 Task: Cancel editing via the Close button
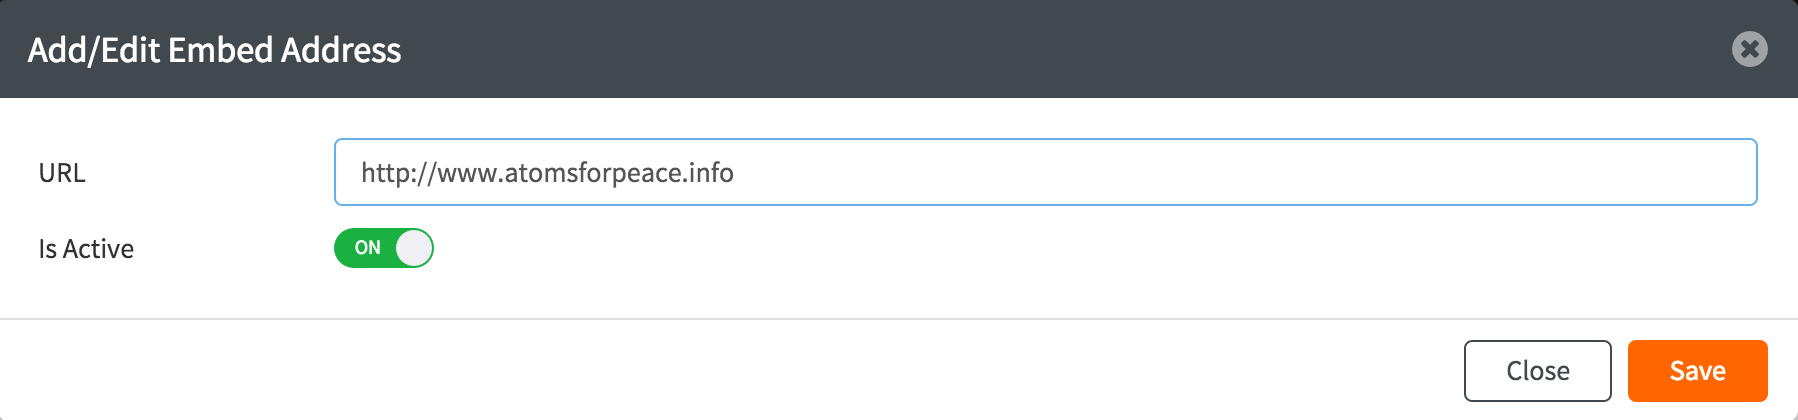pos(1537,371)
